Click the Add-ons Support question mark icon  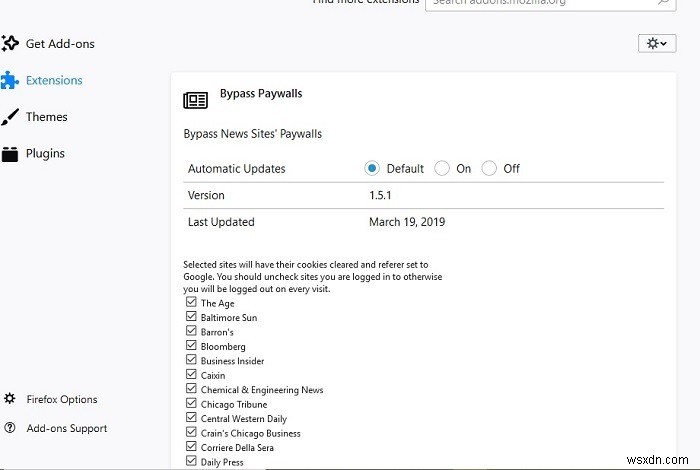pyautogui.click(x=10, y=428)
